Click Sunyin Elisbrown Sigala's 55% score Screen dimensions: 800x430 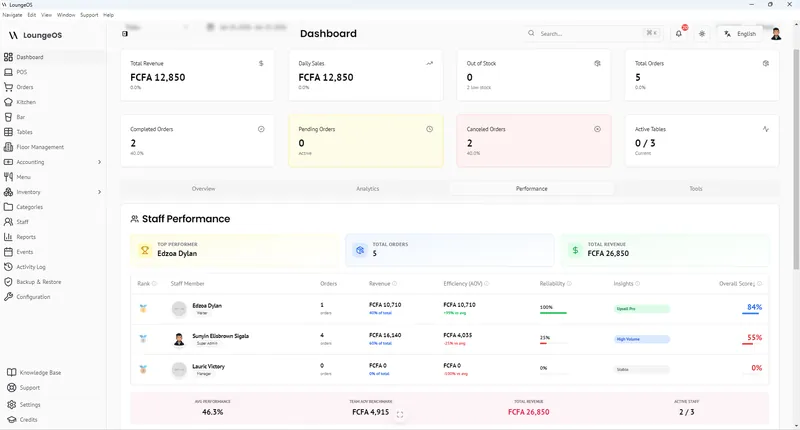click(x=754, y=338)
